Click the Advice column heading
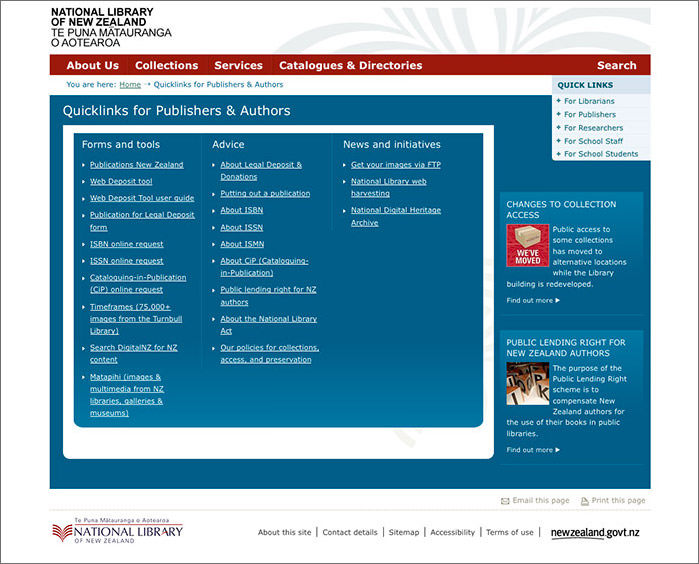Viewport: 699px width, 564px height. [228, 144]
